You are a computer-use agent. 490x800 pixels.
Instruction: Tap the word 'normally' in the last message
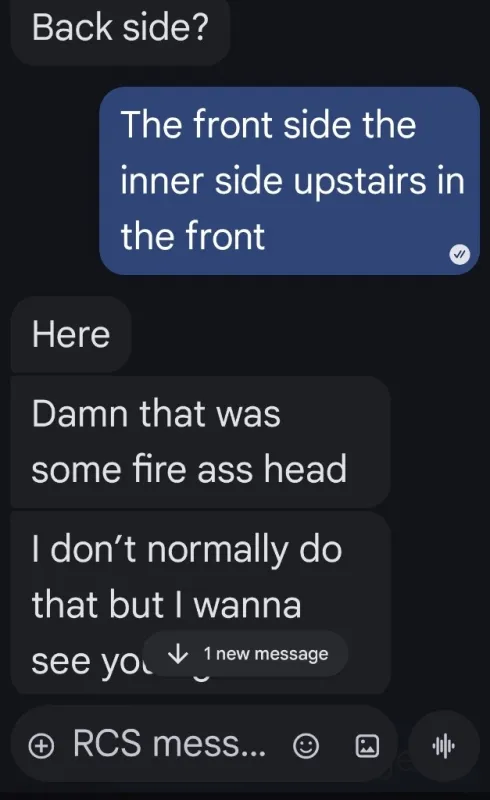[x=218, y=551]
